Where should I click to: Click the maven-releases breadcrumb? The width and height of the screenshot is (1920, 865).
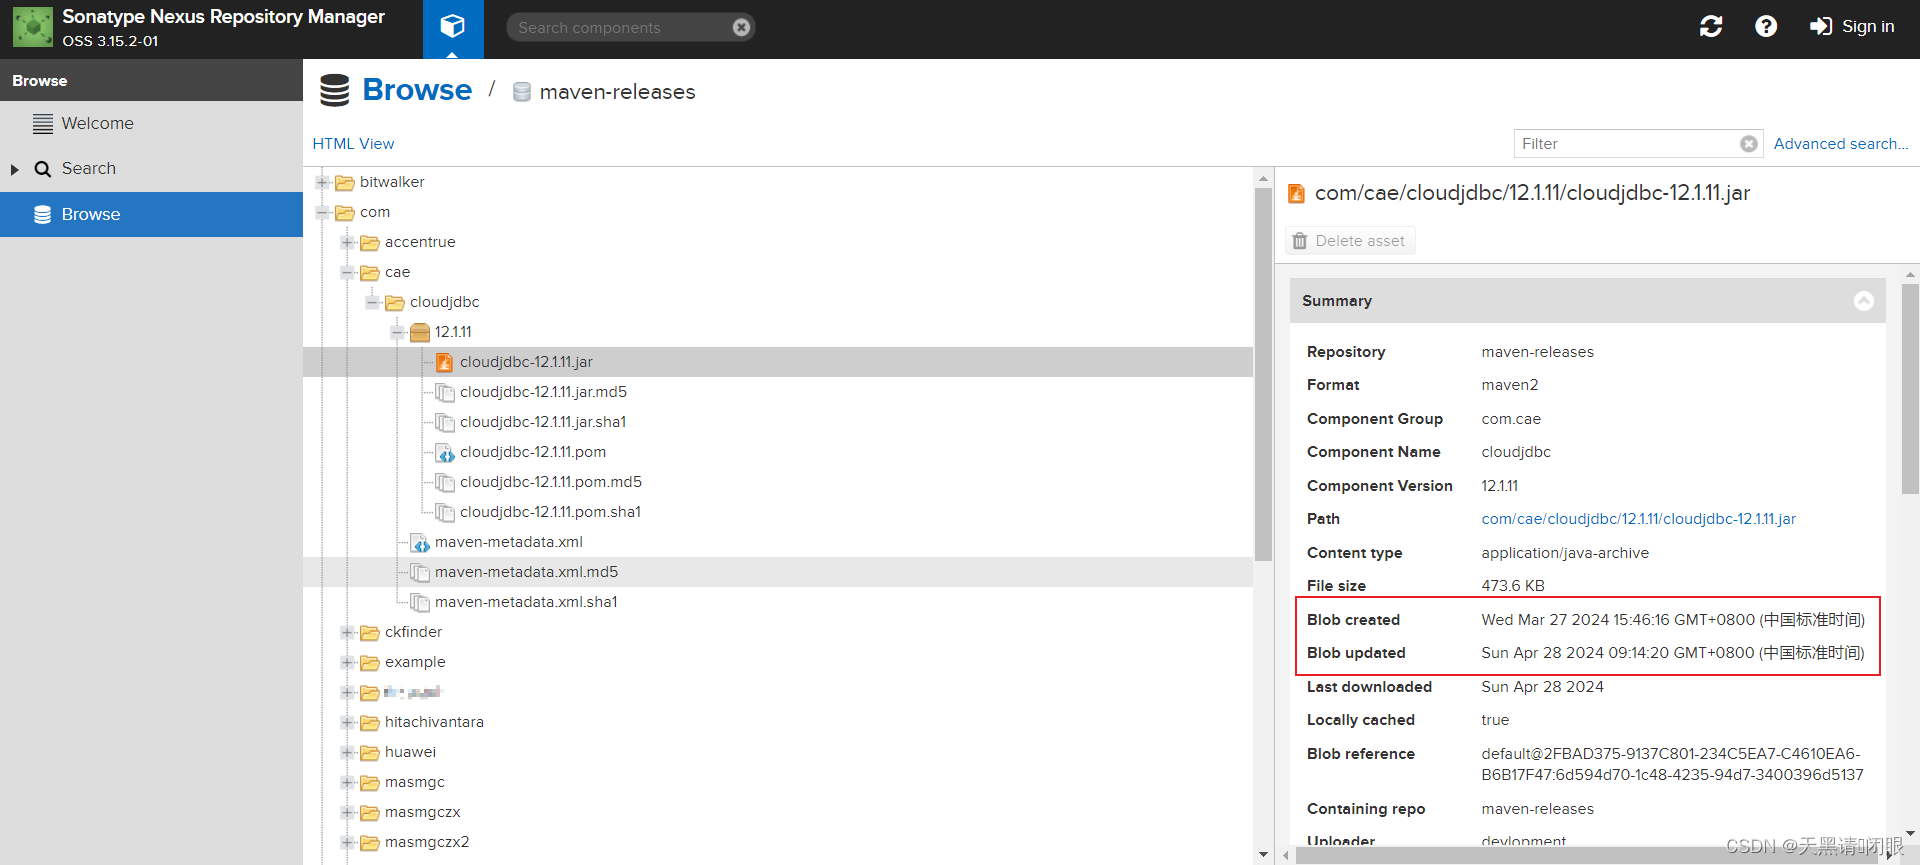[x=617, y=92]
